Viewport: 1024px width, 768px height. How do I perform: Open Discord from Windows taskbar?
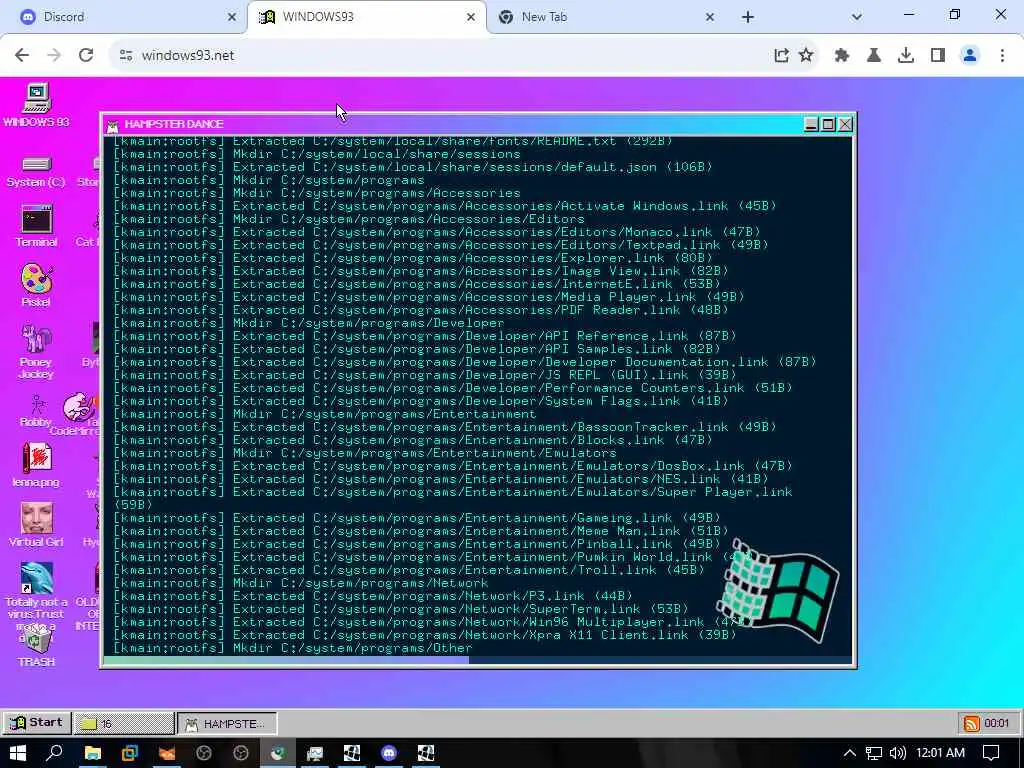pyautogui.click(x=389, y=753)
